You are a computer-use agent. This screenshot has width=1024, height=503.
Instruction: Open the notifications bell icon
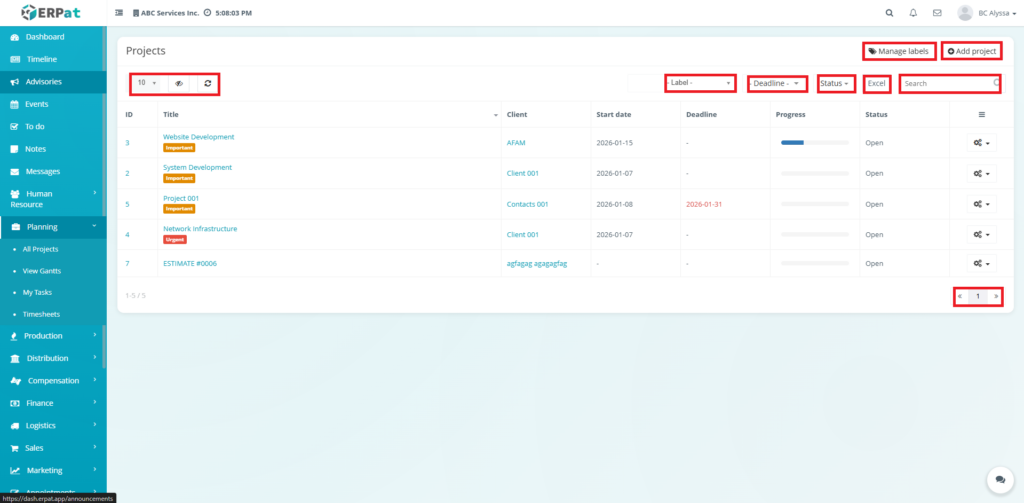point(913,13)
